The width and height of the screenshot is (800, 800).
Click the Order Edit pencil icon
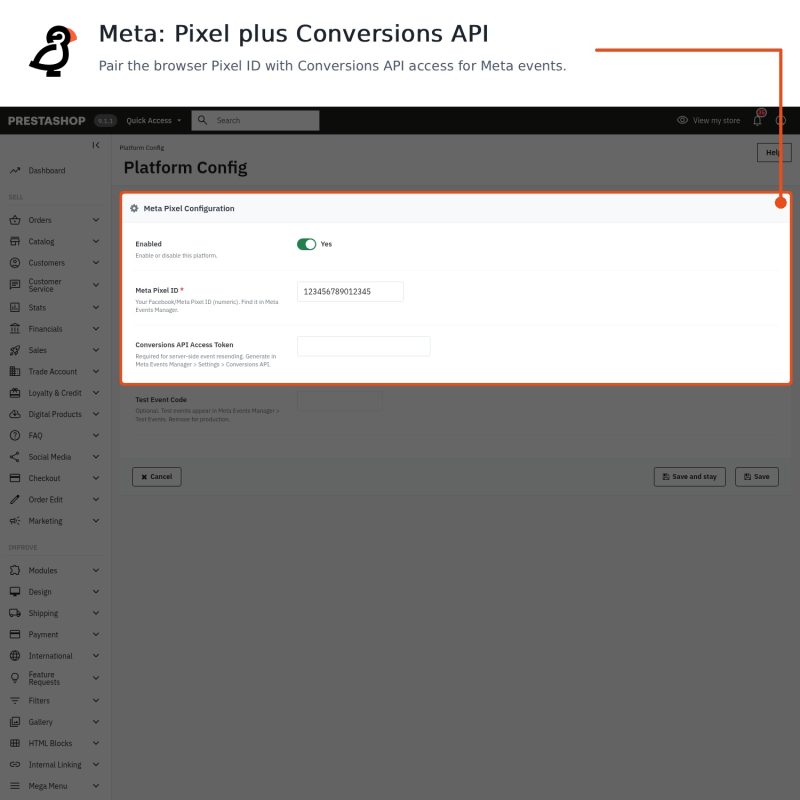[x=15, y=499]
